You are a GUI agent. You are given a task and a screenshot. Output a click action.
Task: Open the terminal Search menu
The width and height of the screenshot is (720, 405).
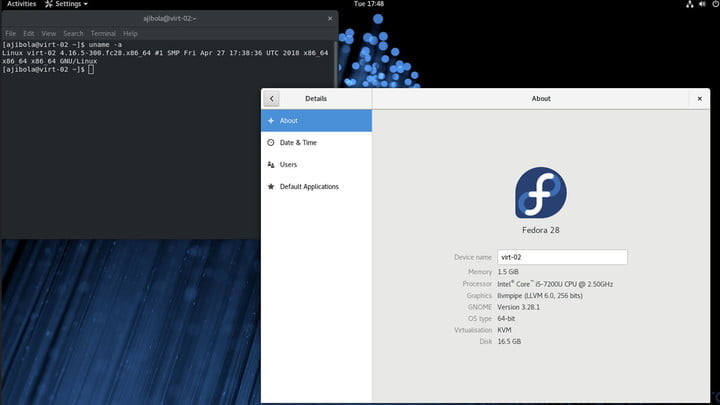(x=73, y=34)
